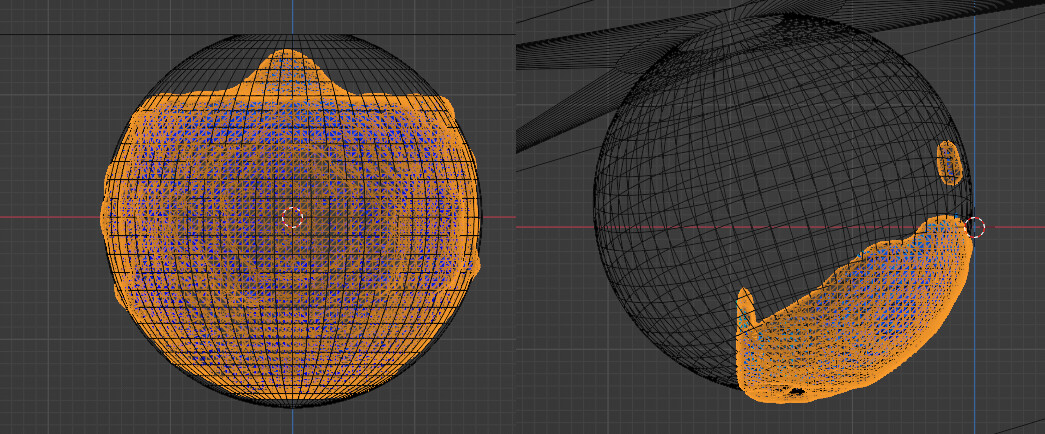
Task: Click the 3D cursor in the right viewport
Action: coord(974,227)
